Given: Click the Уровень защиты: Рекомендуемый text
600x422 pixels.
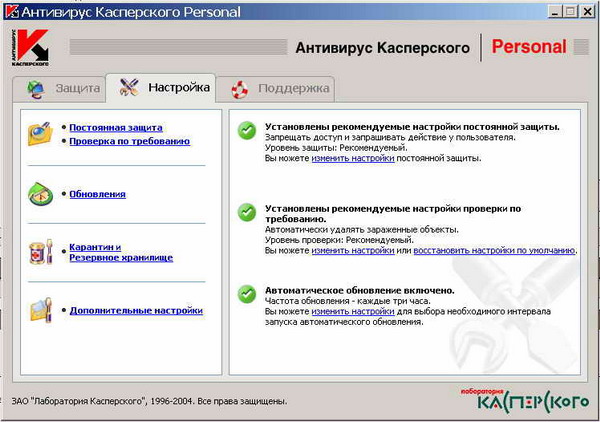Looking at the screenshot, I should [336, 148].
